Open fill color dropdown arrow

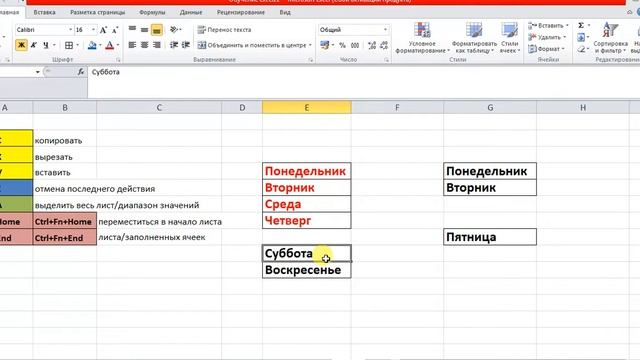tap(100, 45)
